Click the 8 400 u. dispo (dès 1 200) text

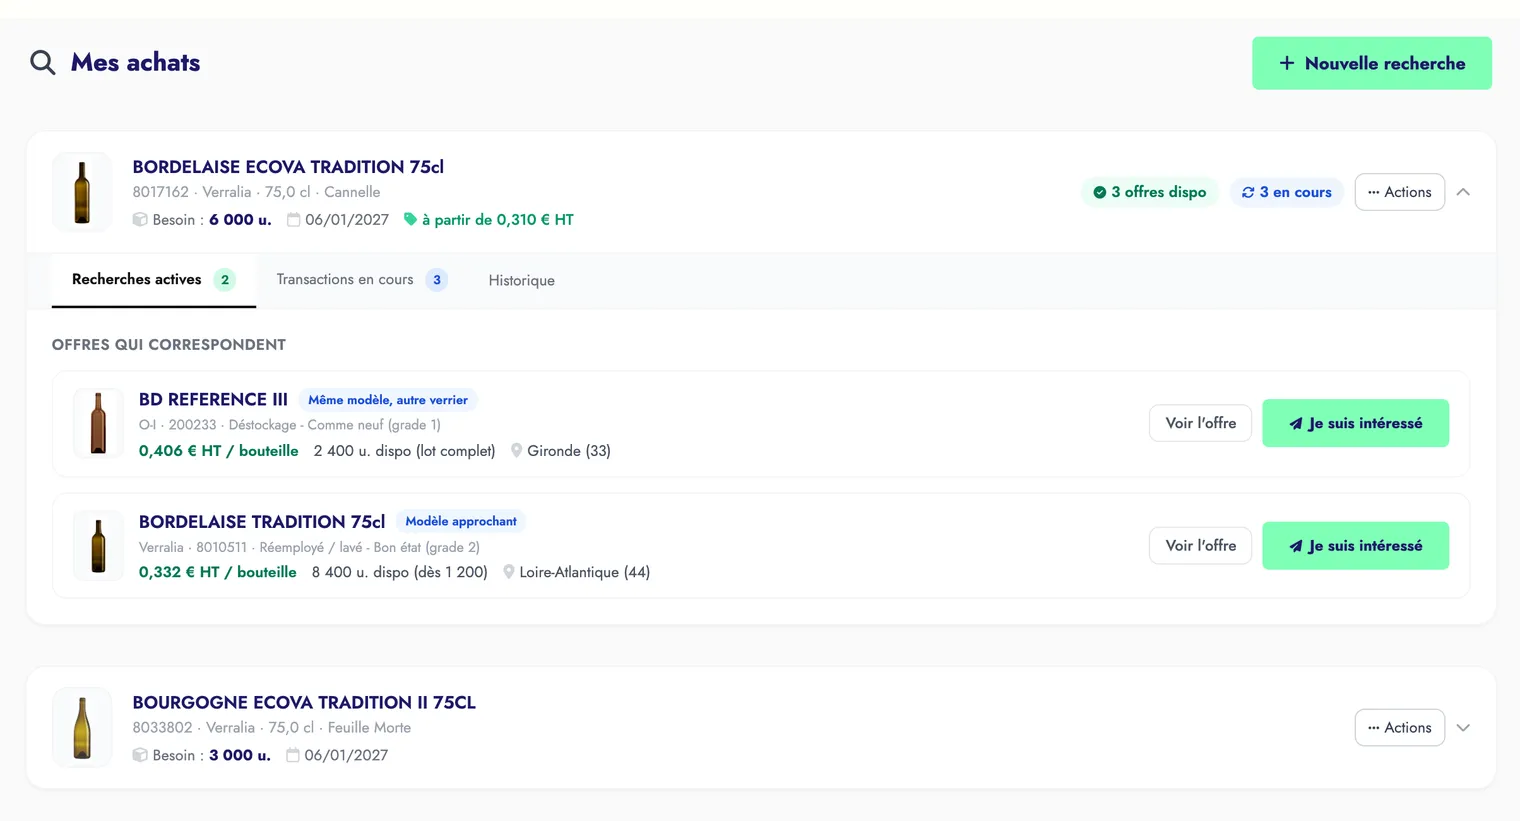tap(400, 572)
